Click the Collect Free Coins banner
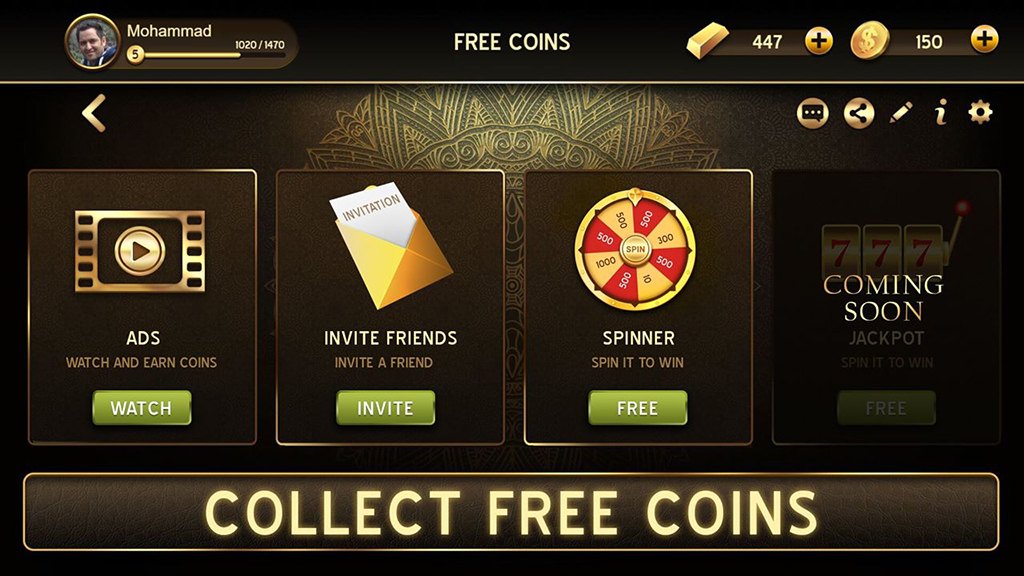Screen dimensions: 1024x576 [x=511, y=512]
